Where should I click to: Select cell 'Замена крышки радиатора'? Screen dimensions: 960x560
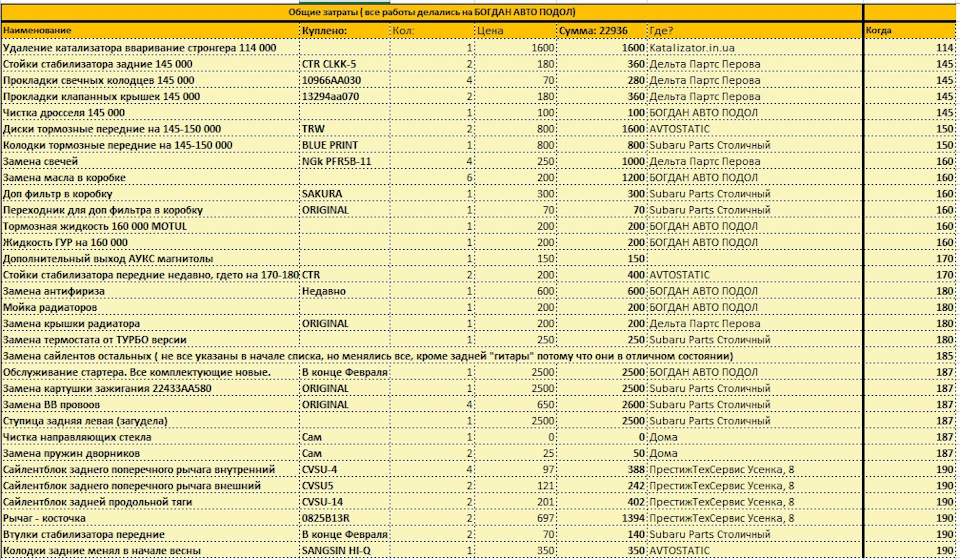(150, 324)
